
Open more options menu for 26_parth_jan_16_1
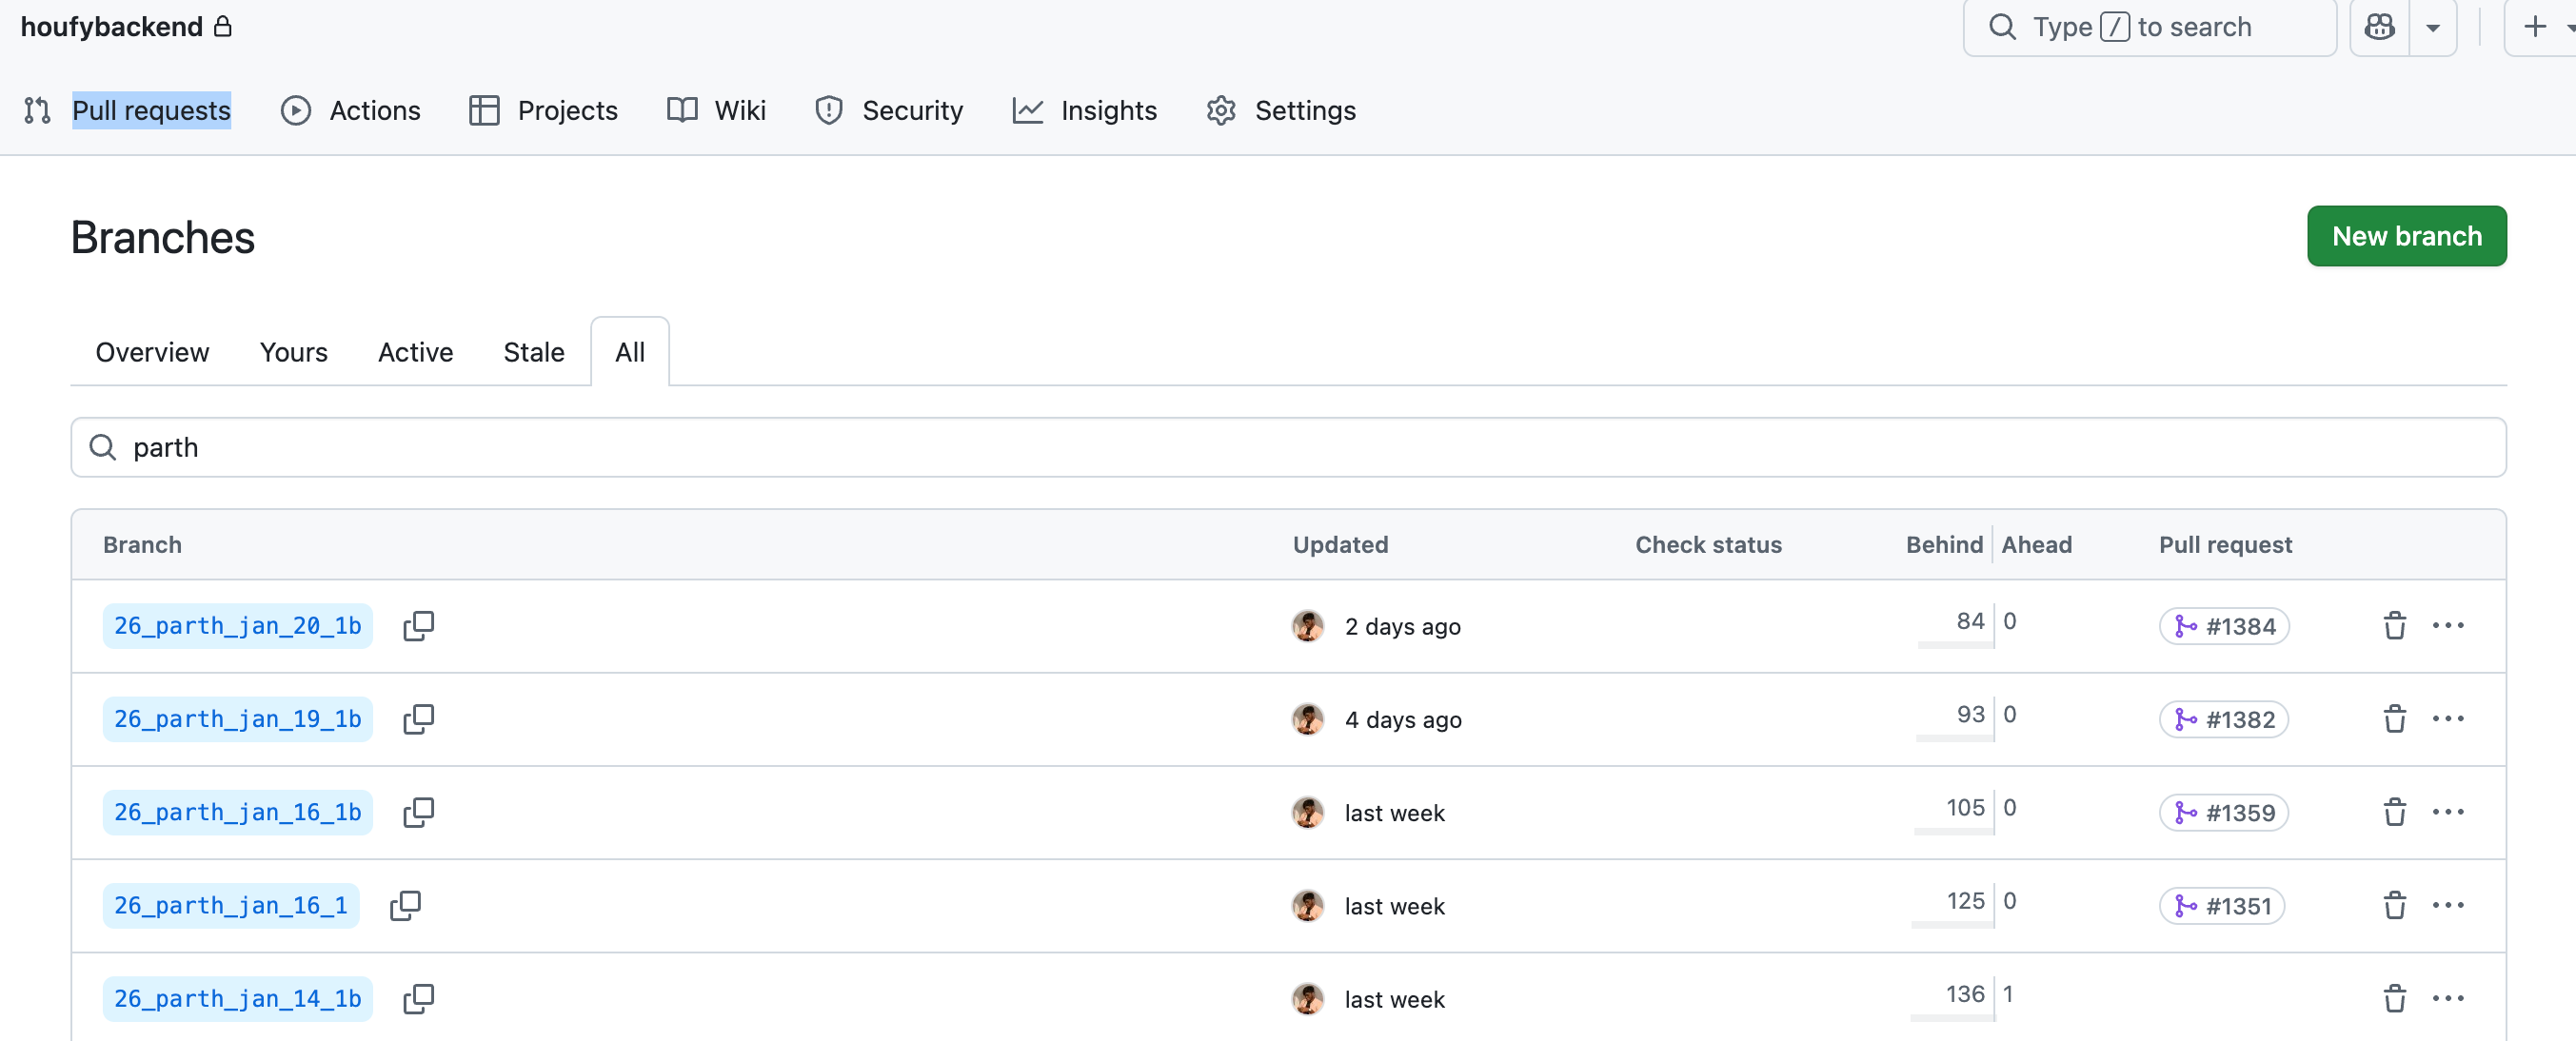2448,906
